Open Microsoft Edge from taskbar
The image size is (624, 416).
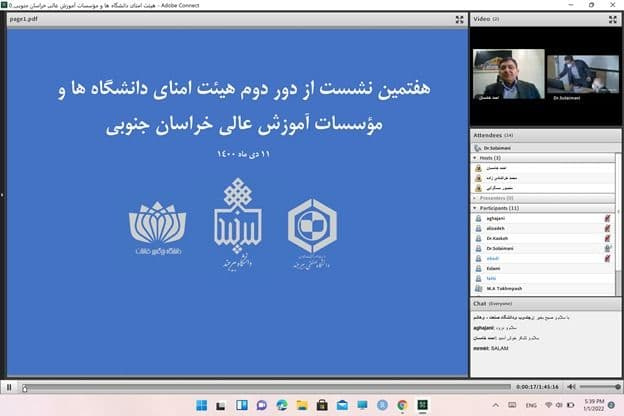[x=282, y=405]
